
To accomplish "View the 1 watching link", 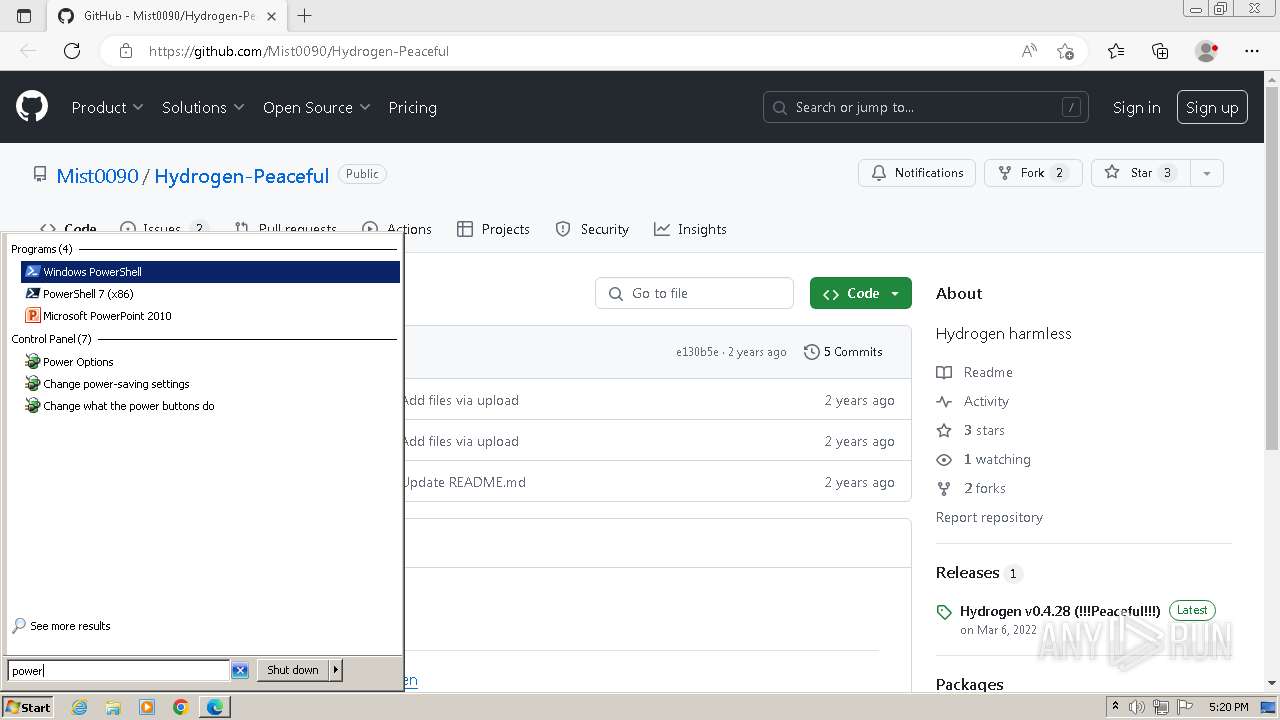I will click(984, 459).
